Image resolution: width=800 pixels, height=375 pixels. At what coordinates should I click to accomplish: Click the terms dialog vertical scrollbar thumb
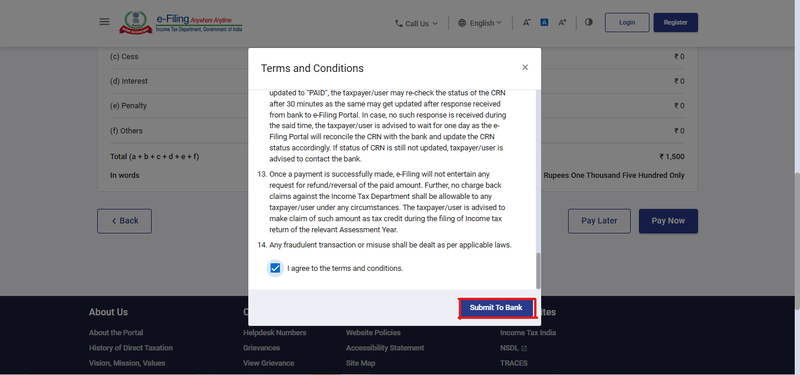coord(537,270)
